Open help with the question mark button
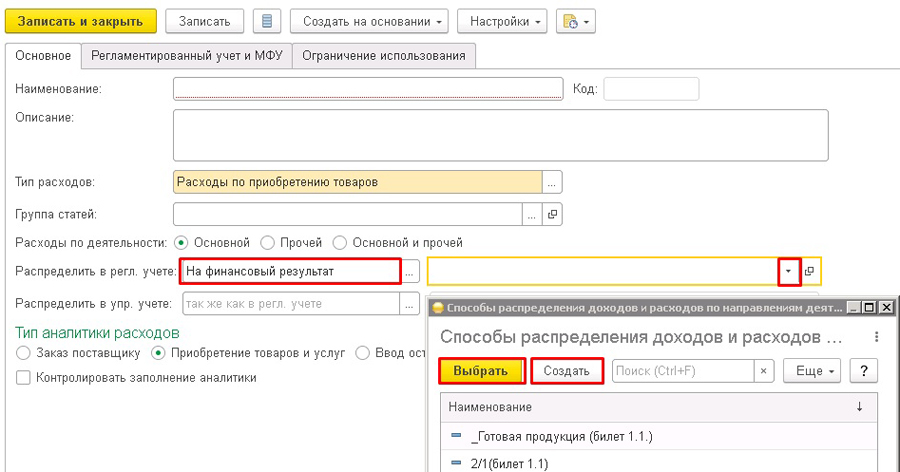Image resolution: width=900 pixels, height=472 pixels. [863, 371]
